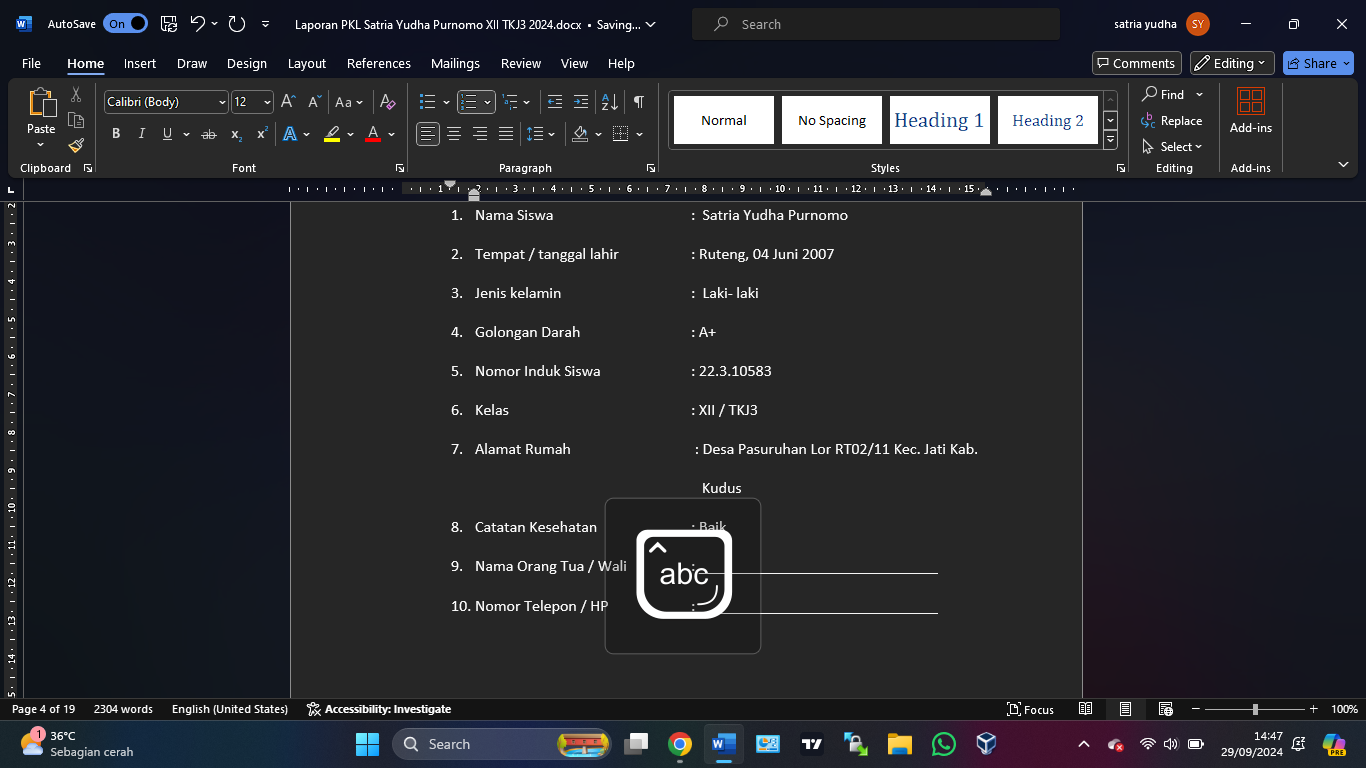Apply superscript formatting

click(x=262, y=134)
